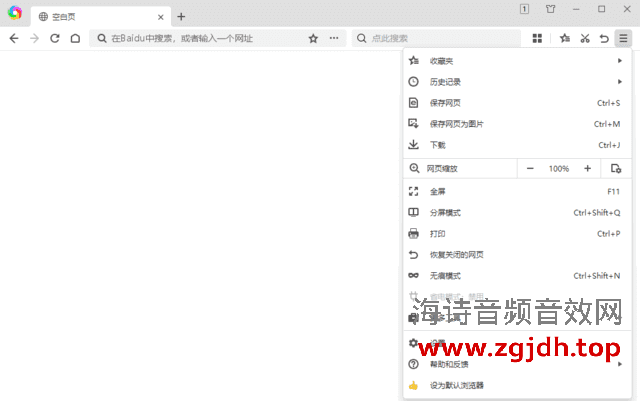Close the hamburger main menu button
640x401 pixels.
623,38
